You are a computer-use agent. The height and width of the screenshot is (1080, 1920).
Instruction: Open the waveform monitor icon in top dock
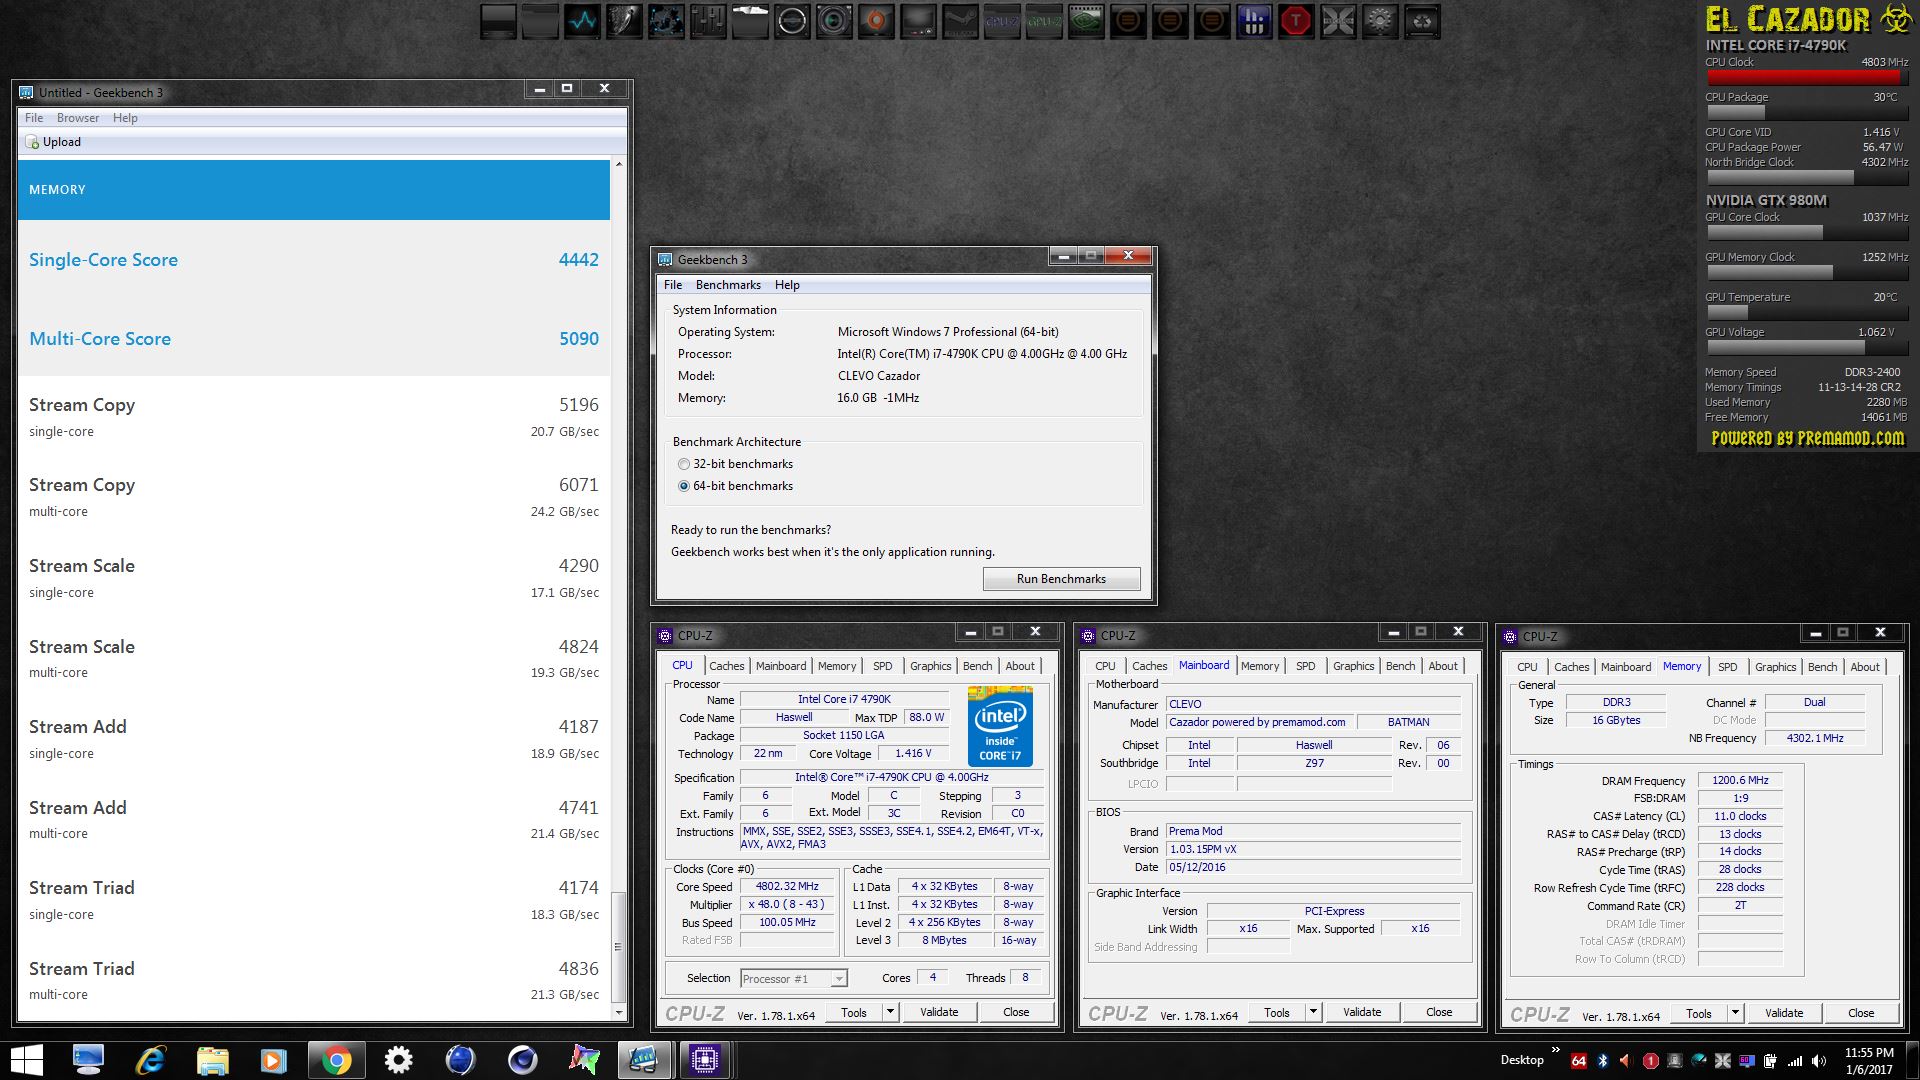tap(582, 21)
